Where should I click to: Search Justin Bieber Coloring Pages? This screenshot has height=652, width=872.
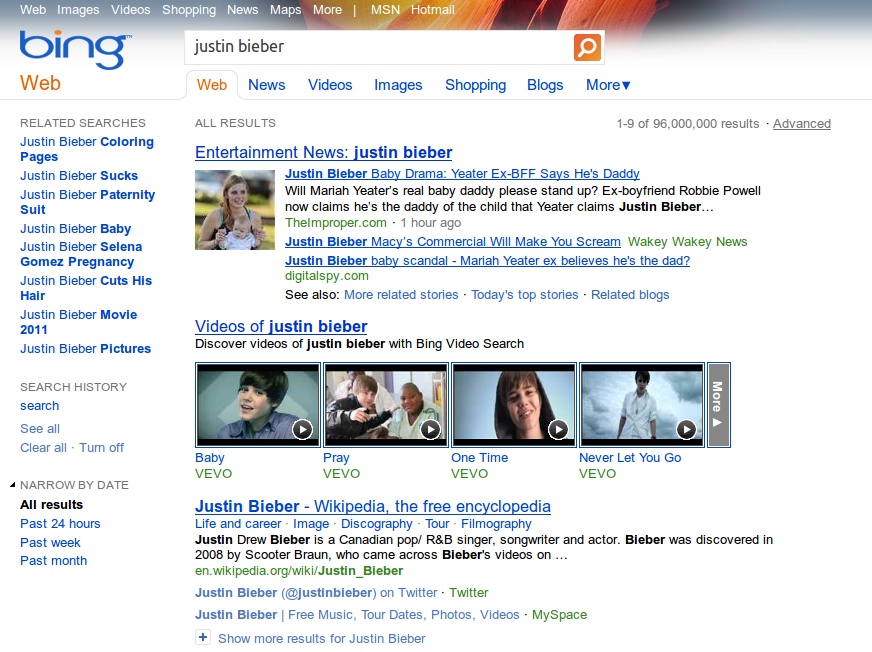(x=87, y=149)
